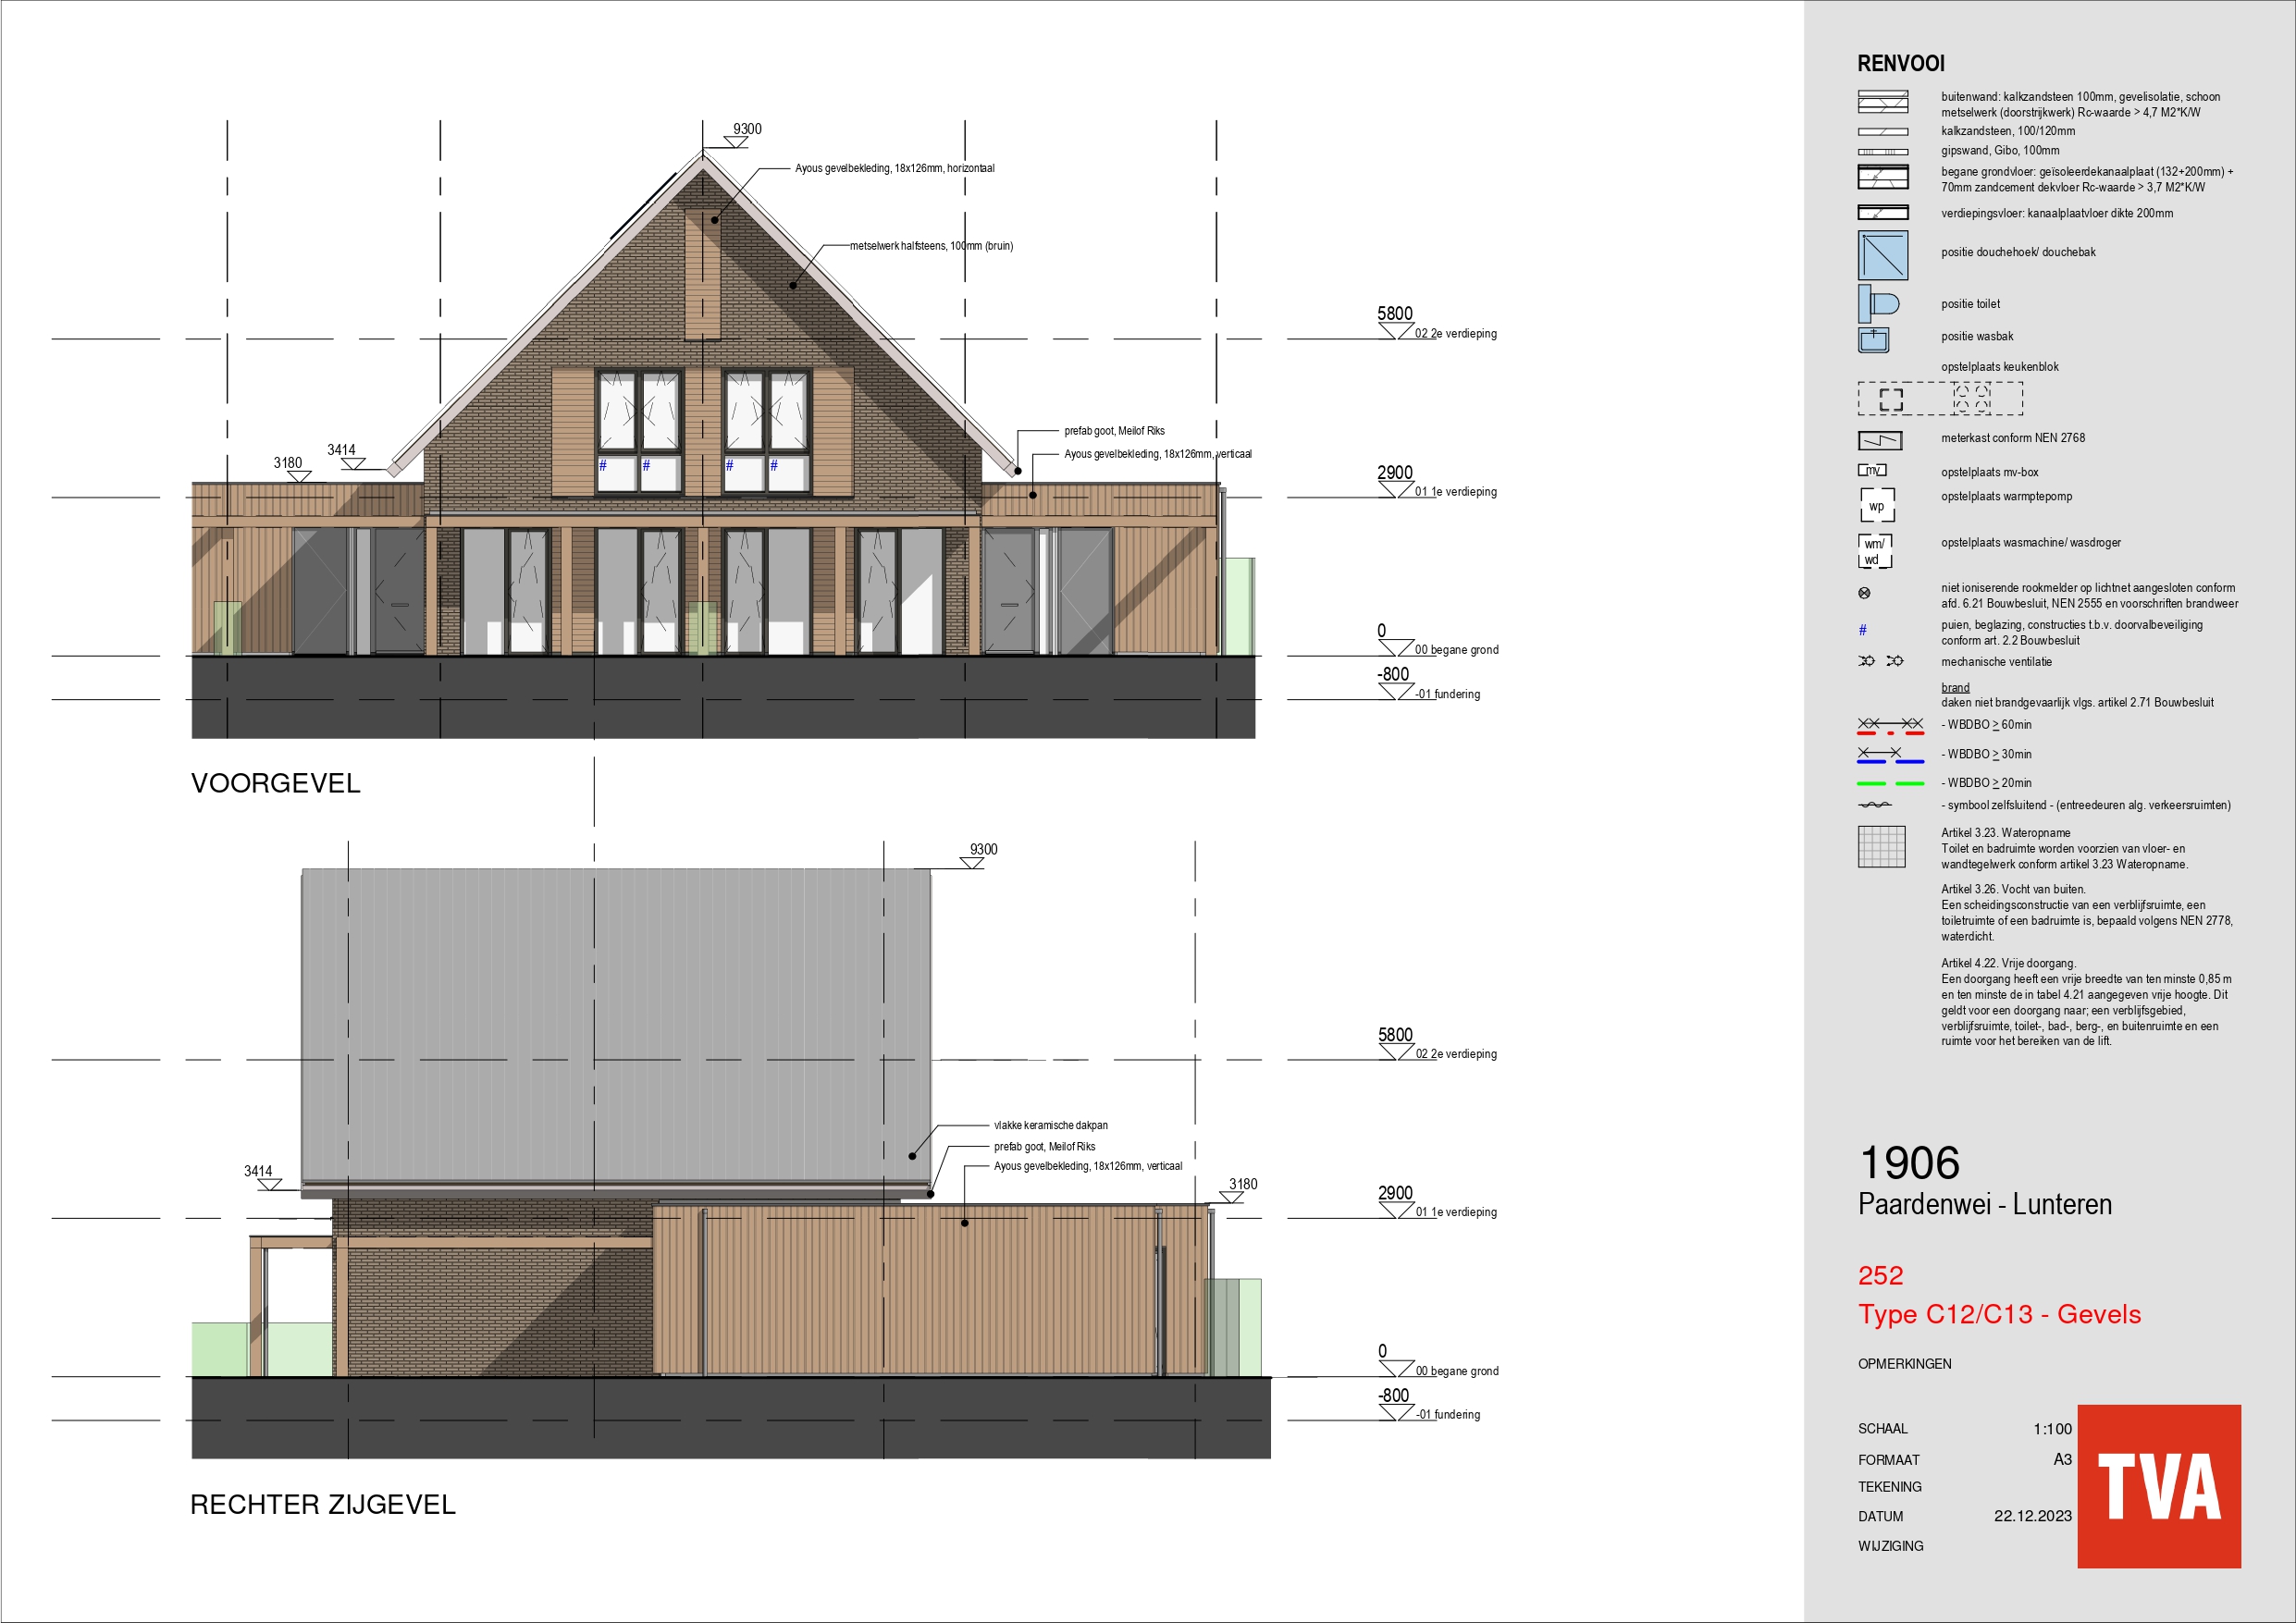Click the blue wasbak position symbol
The width and height of the screenshot is (2296, 1623).
click(x=1873, y=340)
